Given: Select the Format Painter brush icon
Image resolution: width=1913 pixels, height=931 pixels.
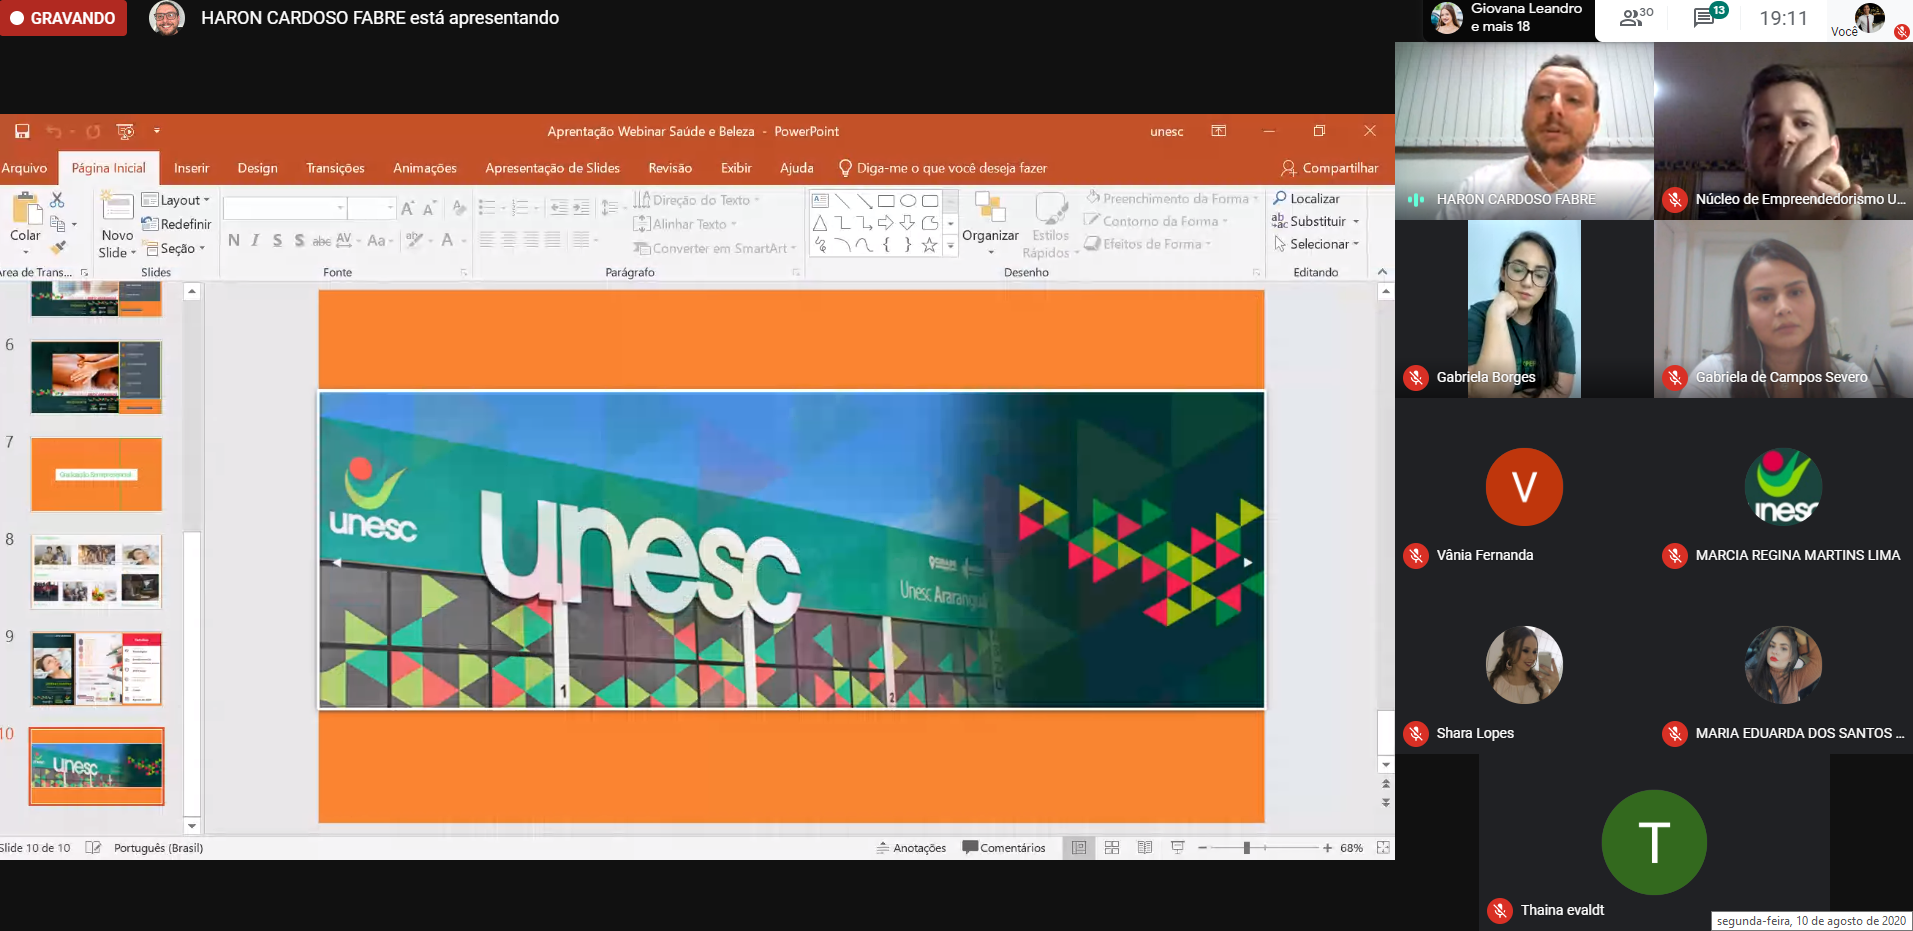Looking at the screenshot, I should click(58, 247).
